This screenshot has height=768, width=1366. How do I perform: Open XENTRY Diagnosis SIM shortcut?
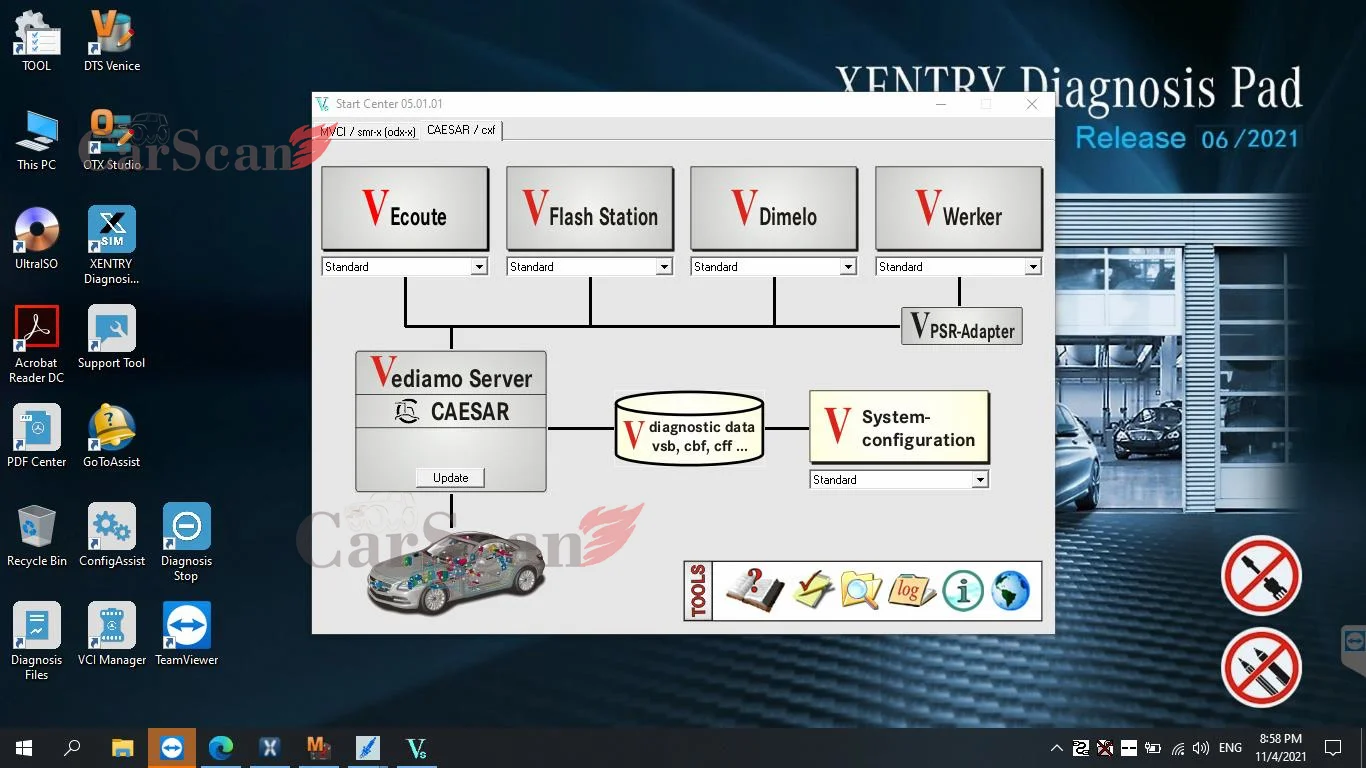click(x=112, y=246)
